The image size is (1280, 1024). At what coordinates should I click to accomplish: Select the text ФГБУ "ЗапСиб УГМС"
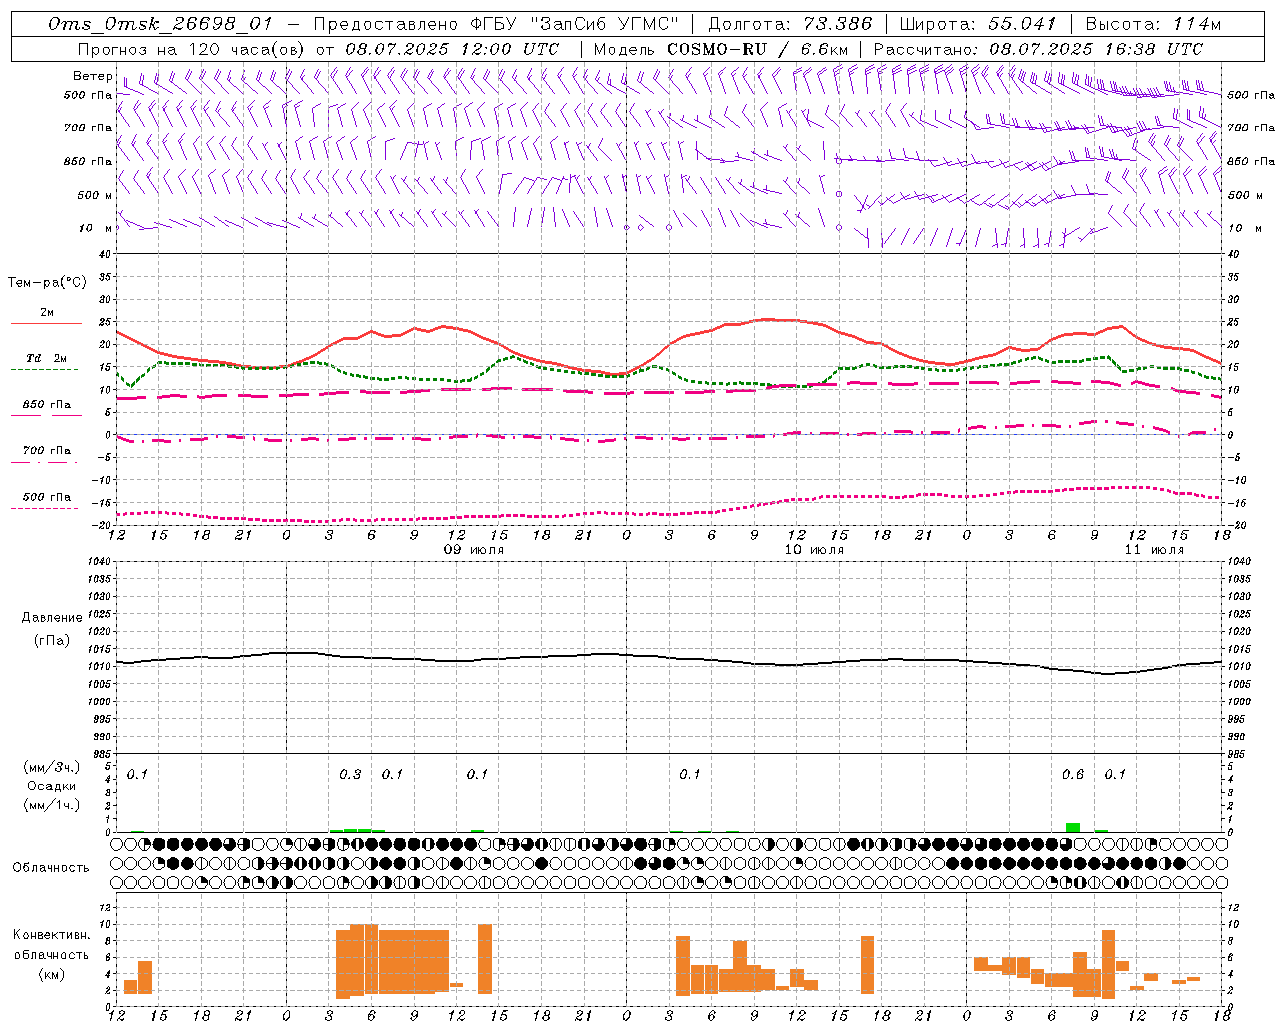tap(574, 24)
